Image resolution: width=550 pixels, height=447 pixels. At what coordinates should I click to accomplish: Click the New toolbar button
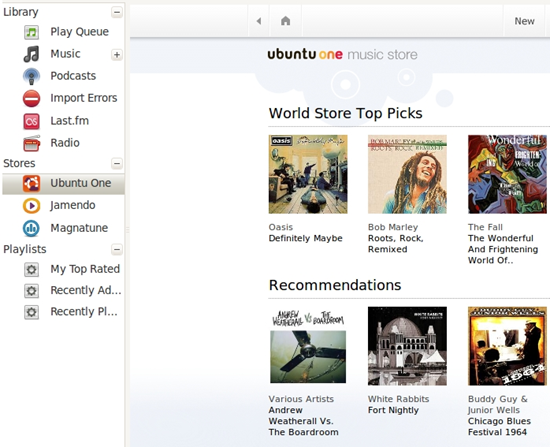click(x=524, y=21)
